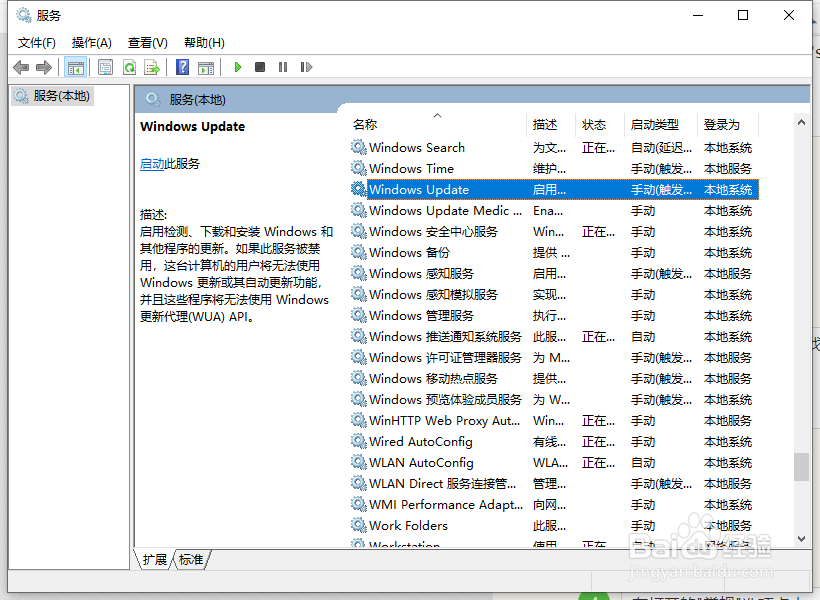Image resolution: width=820 pixels, height=600 pixels.
Task: Sort by the 状态 column header
Action: point(600,124)
